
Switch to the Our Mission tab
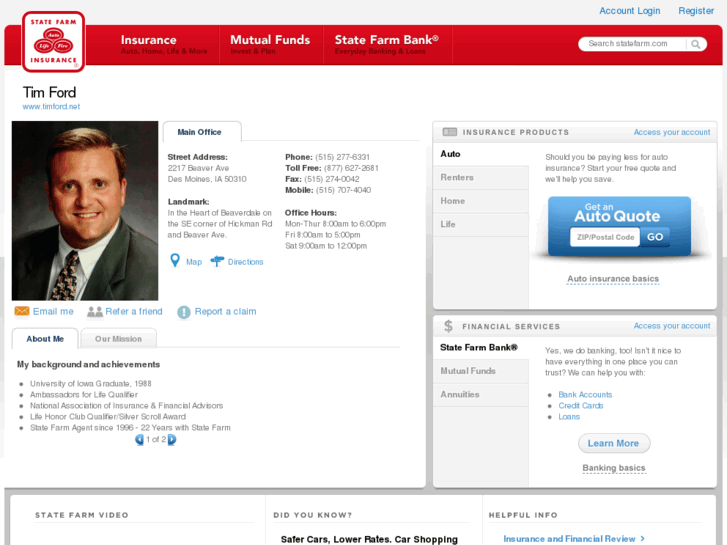[x=118, y=339]
